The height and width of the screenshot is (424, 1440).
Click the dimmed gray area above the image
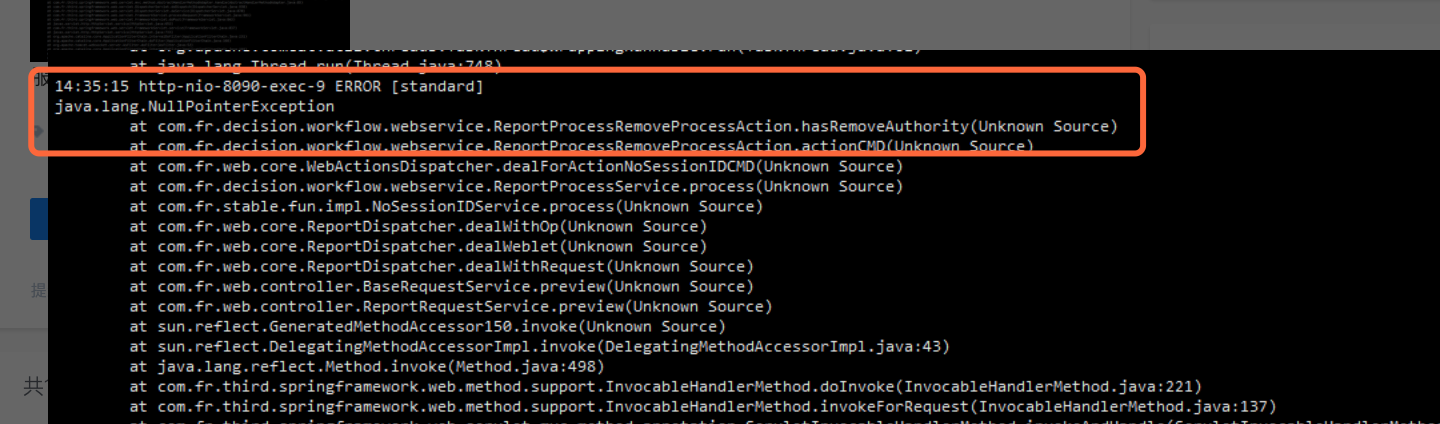pyautogui.click(x=740, y=24)
